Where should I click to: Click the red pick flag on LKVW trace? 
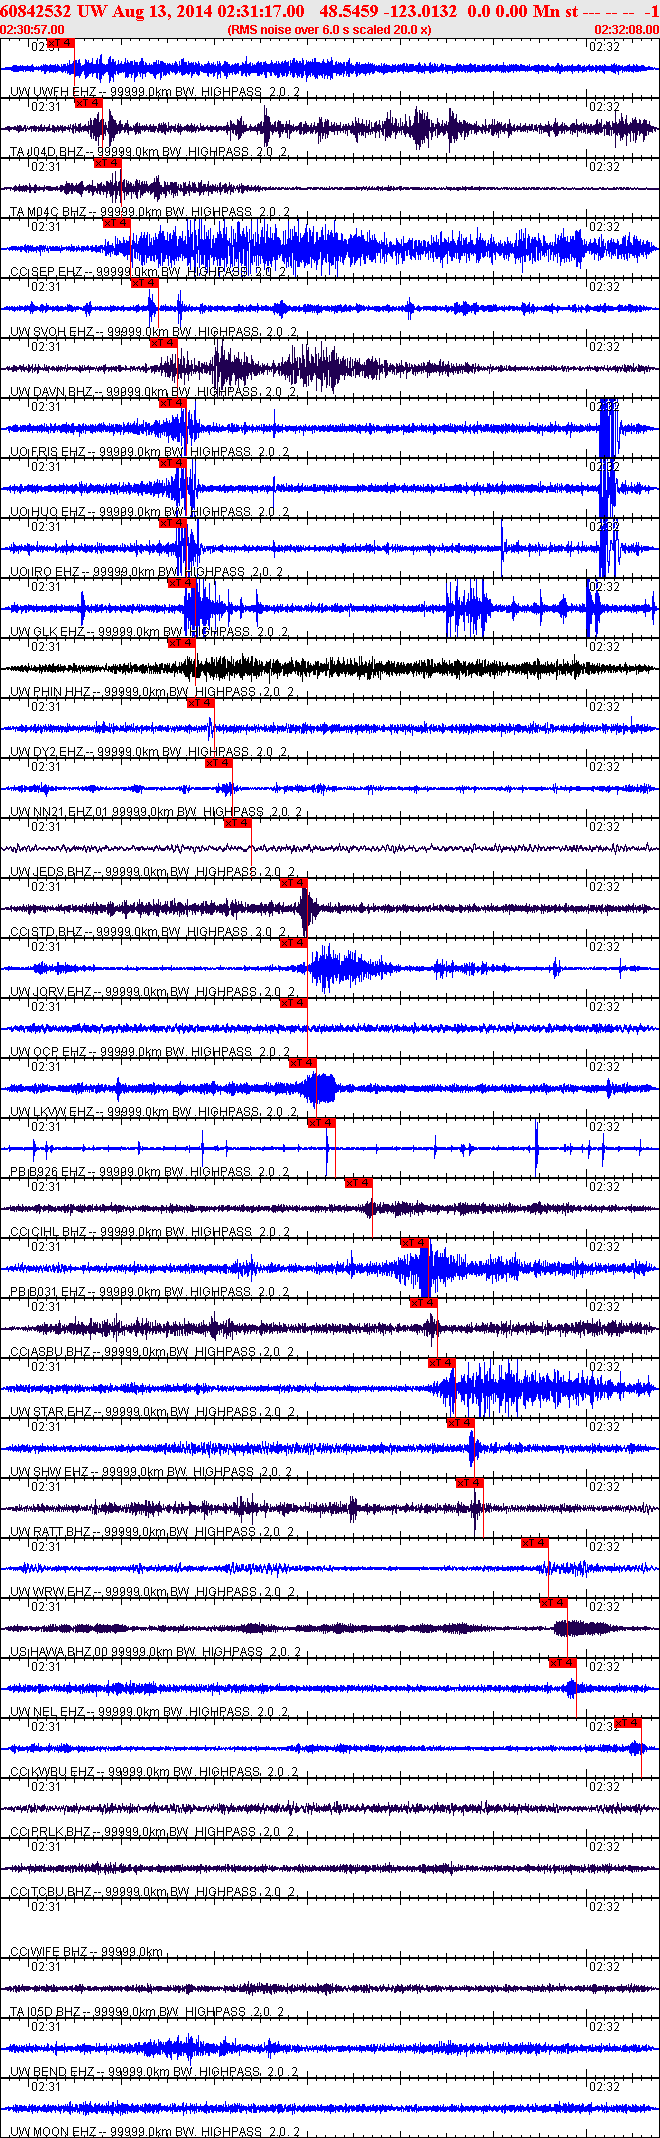[303, 1063]
